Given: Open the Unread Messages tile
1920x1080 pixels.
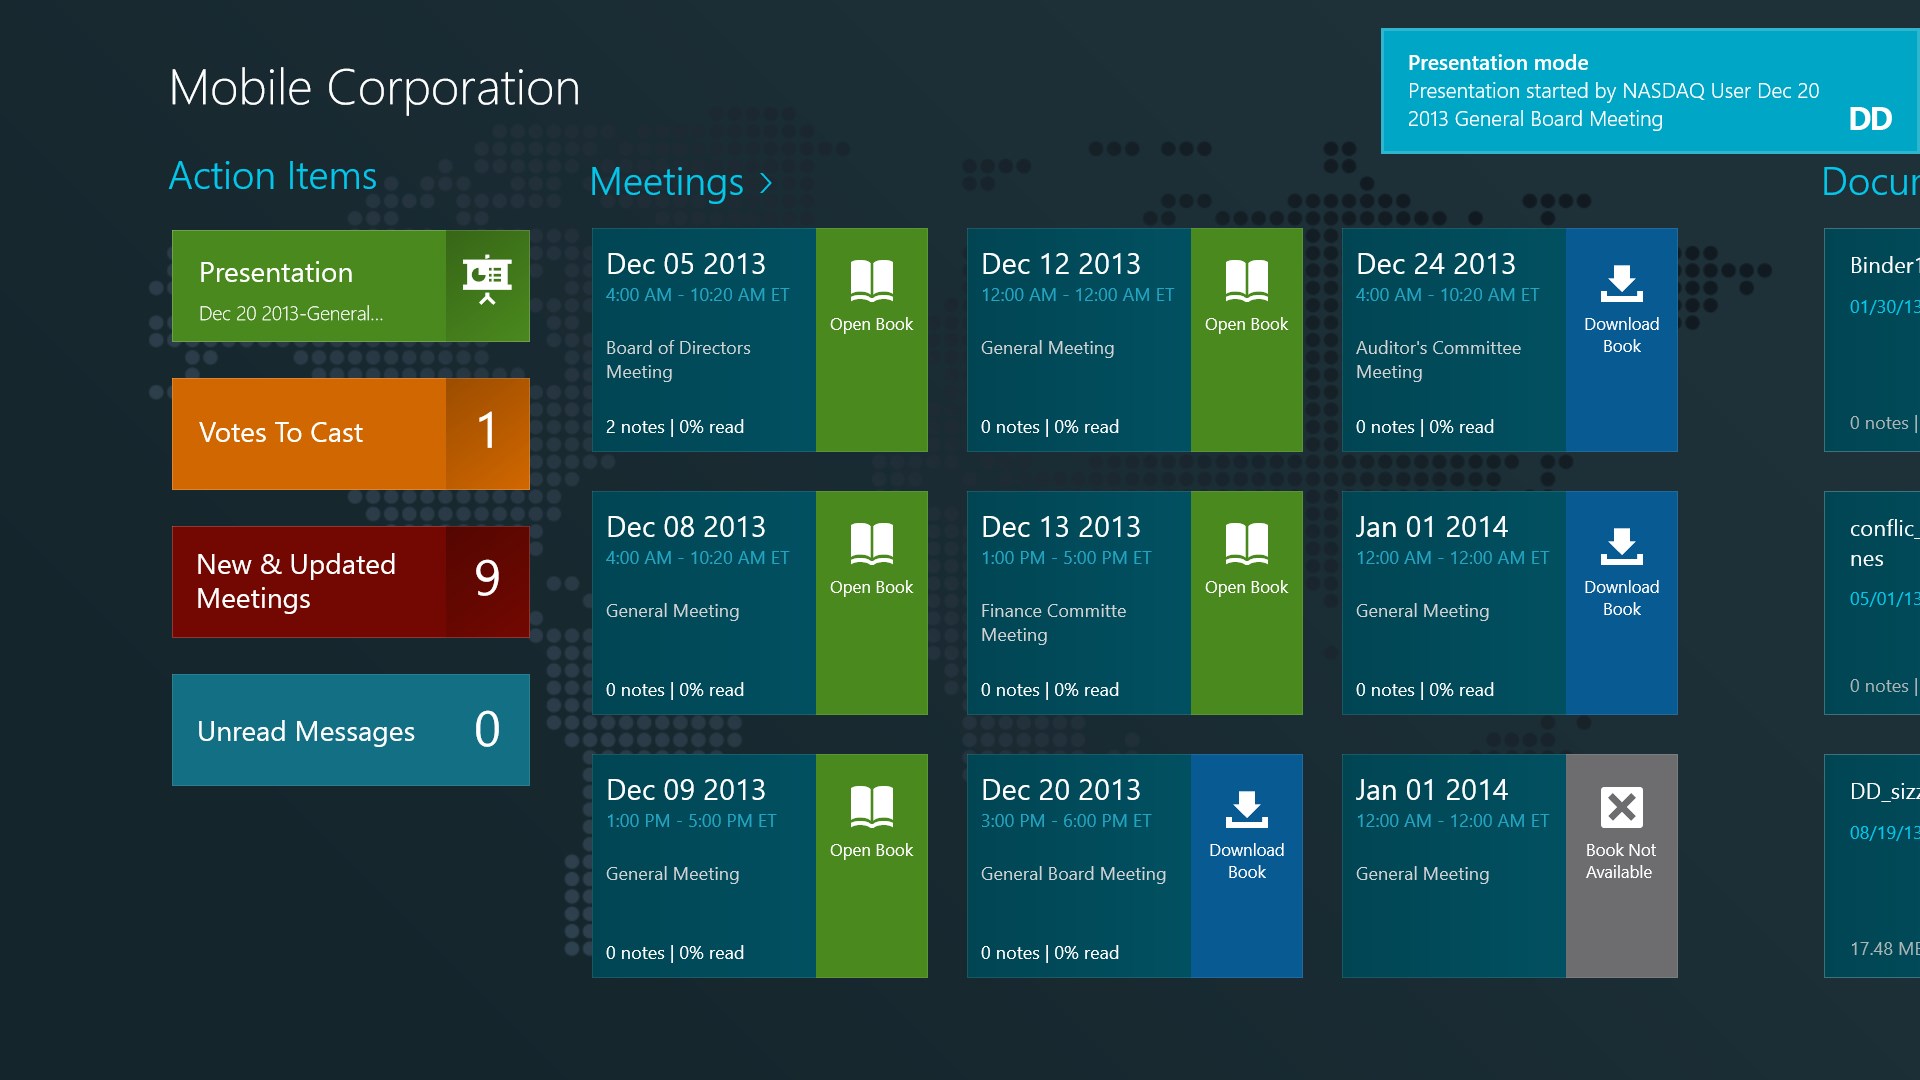Looking at the screenshot, I should [350, 730].
